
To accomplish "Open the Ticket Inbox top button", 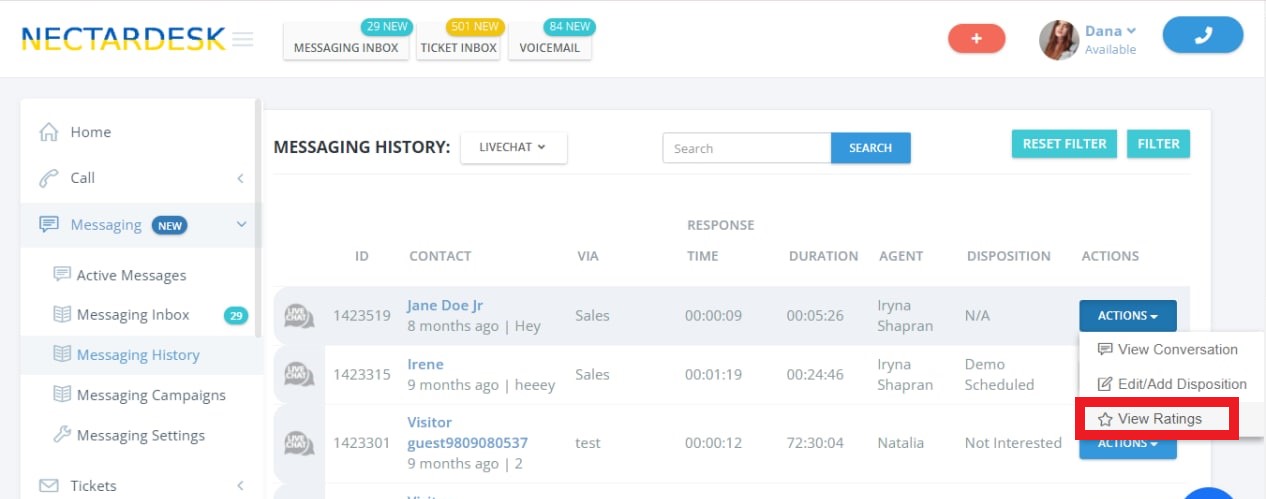I will pos(459,47).
